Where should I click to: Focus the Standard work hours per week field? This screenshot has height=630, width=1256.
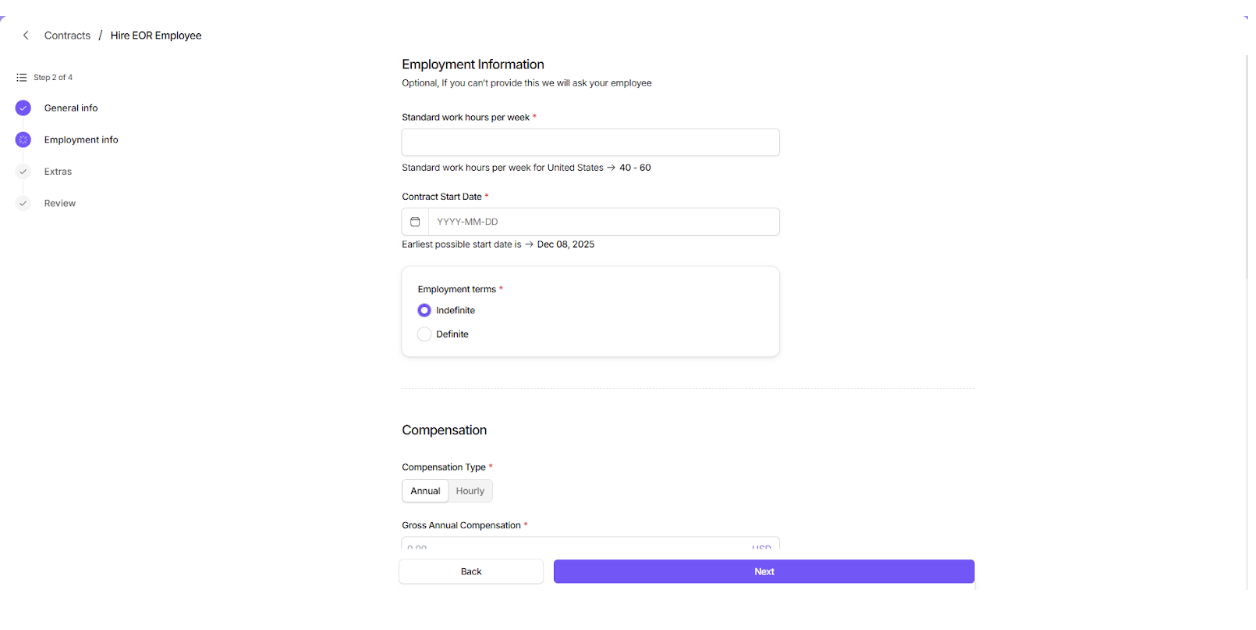[590, 143]
